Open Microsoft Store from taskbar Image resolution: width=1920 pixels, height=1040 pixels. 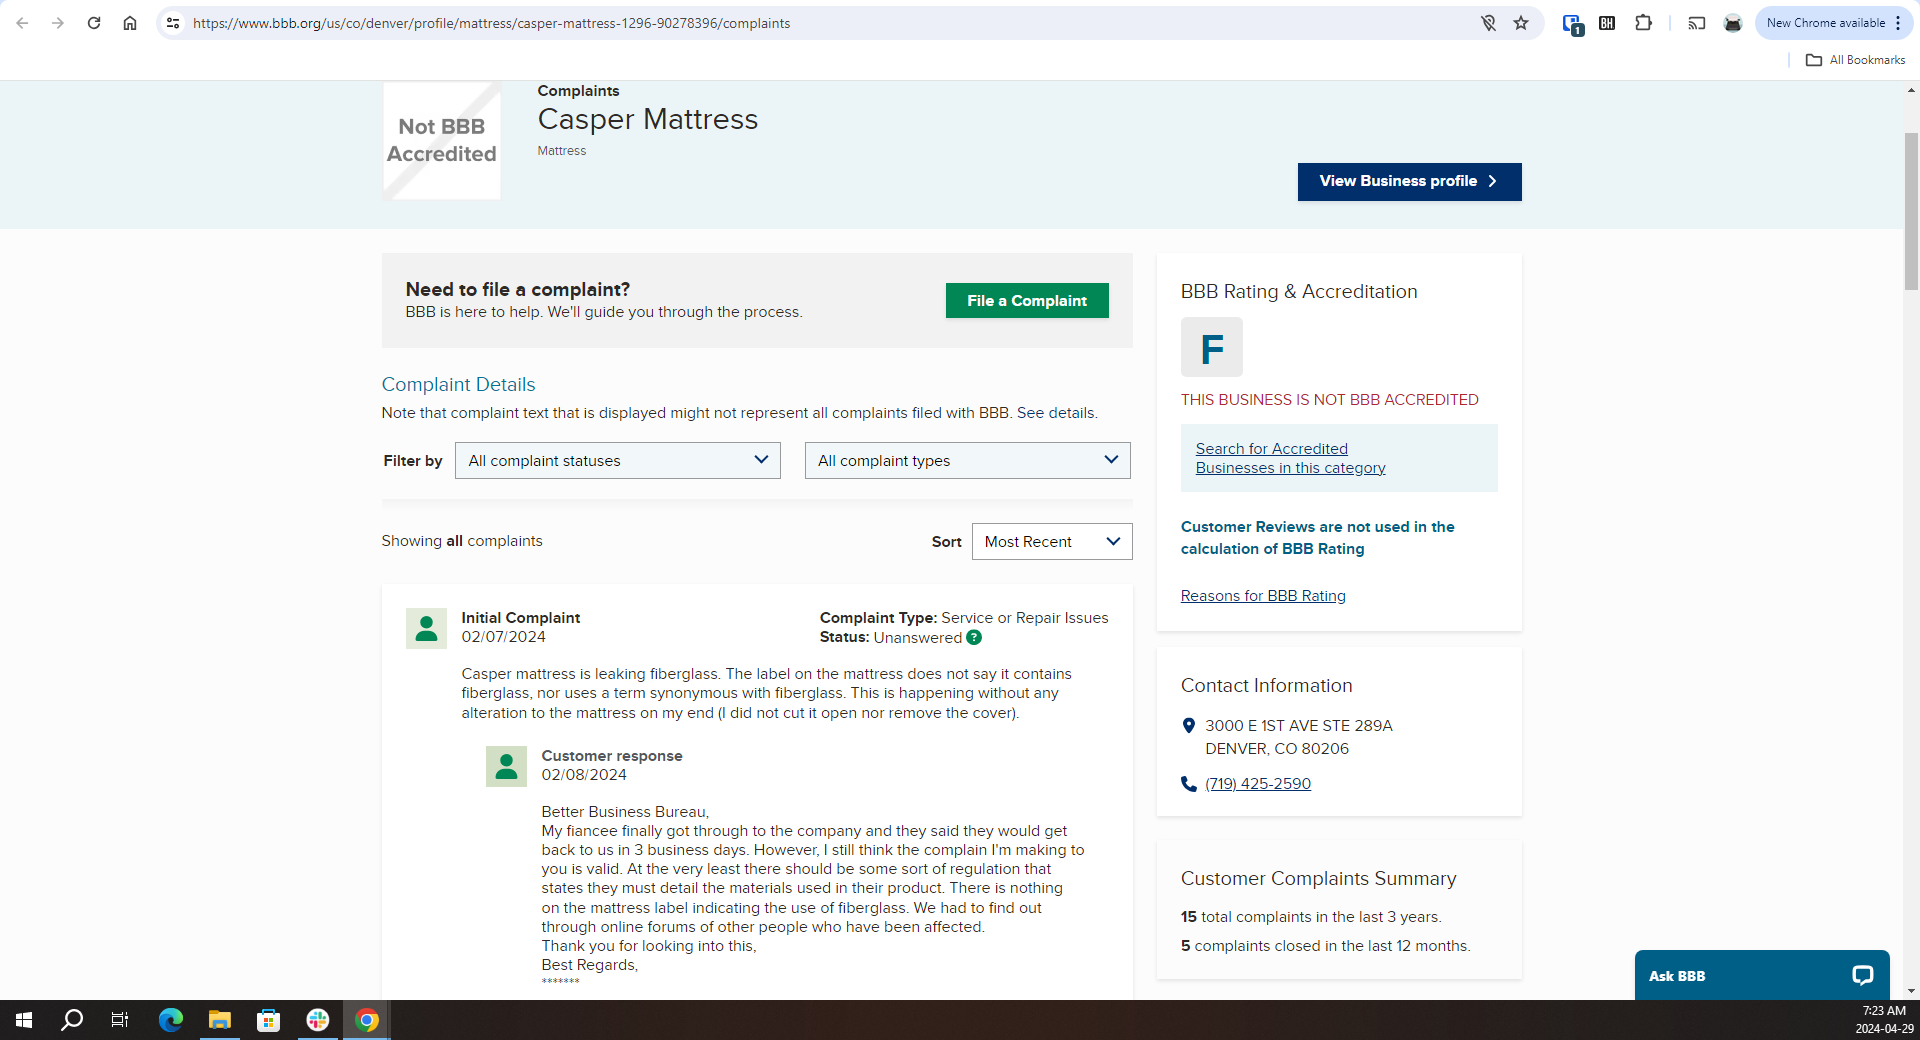click(x=268, y=1020)
